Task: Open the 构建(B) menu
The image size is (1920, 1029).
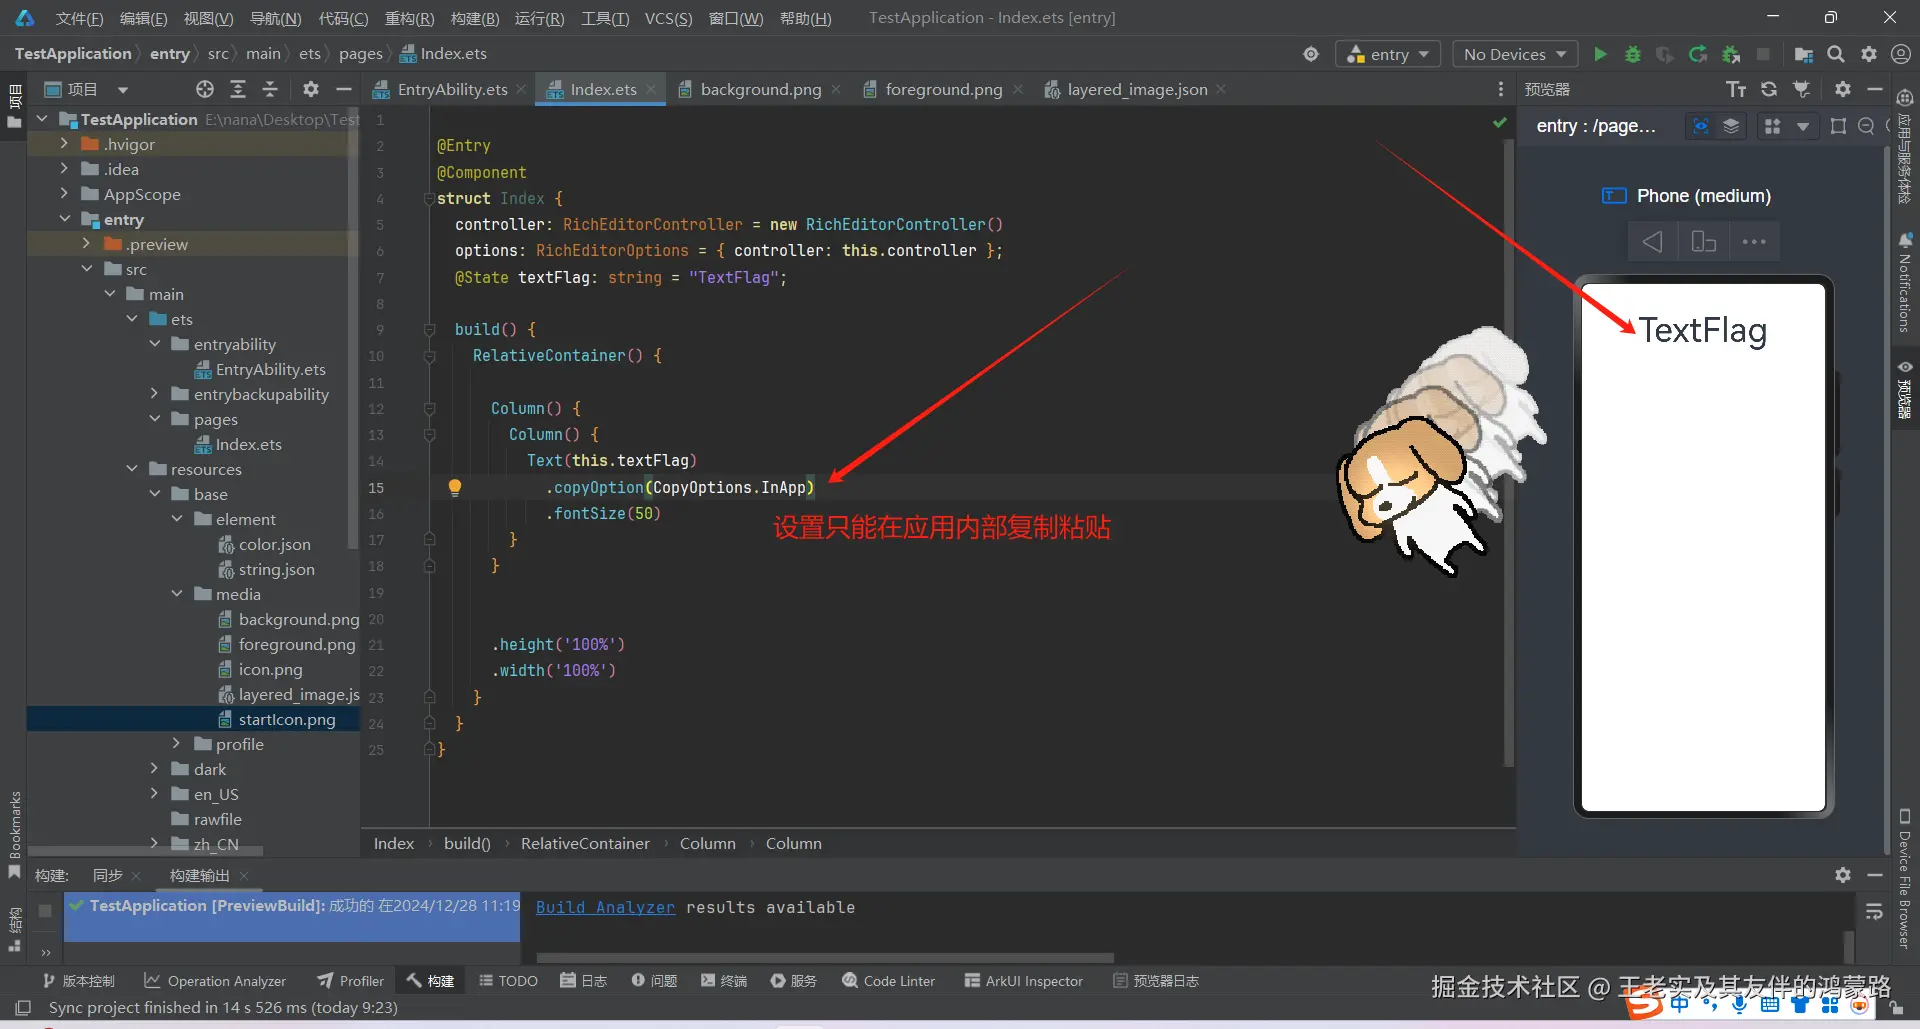Action: pos(475,18)
